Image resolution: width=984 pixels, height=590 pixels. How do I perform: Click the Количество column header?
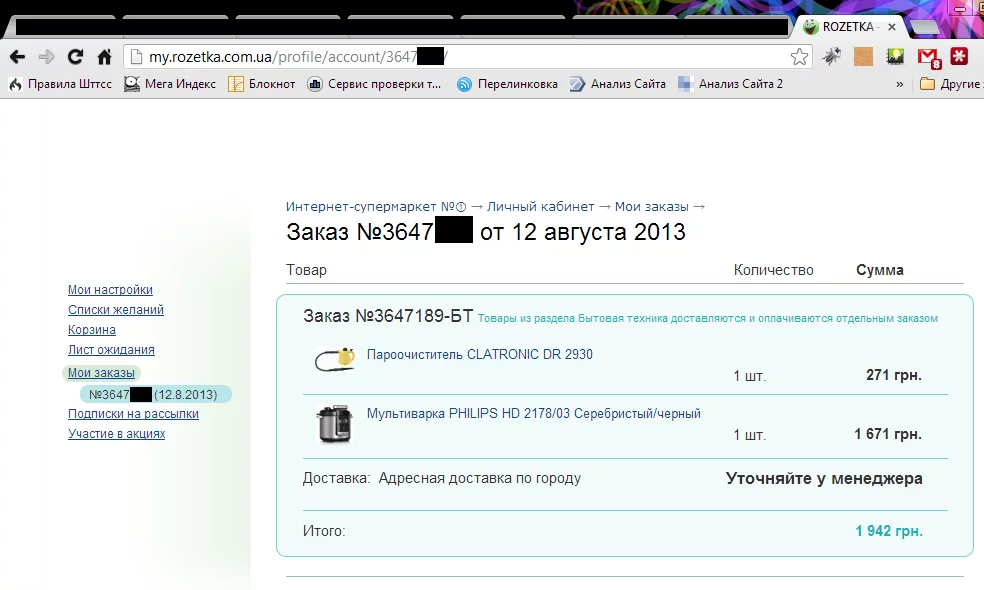773,270
